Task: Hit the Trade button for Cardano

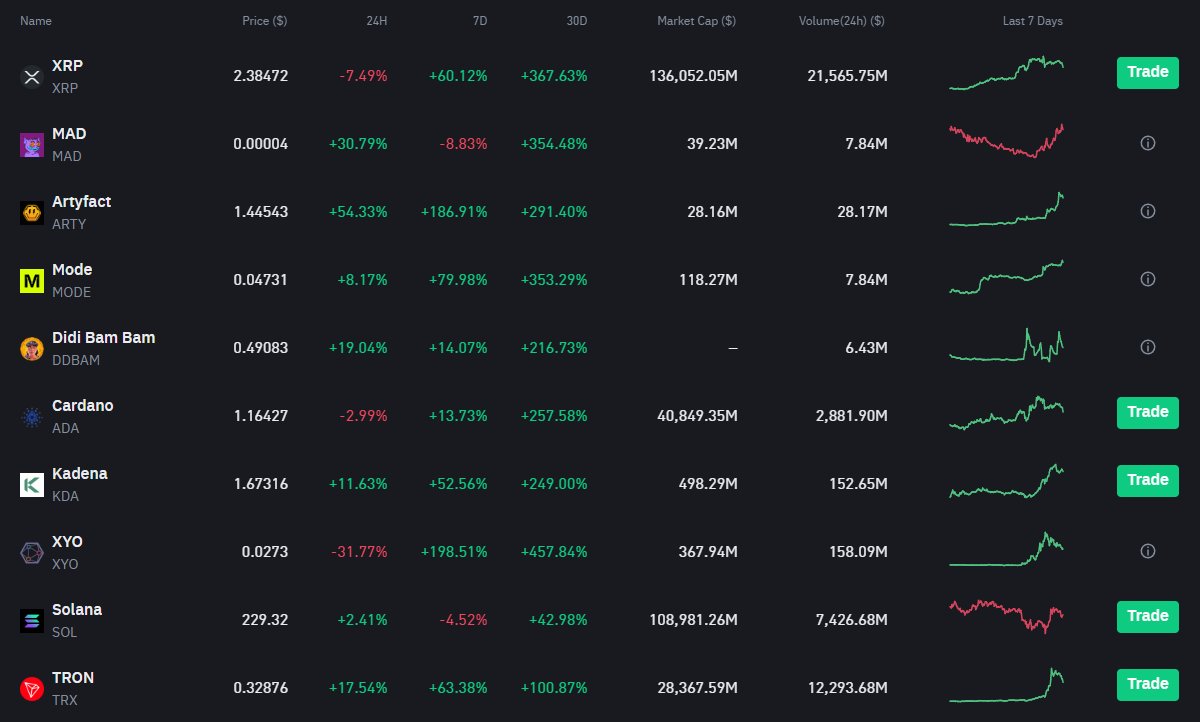Action: 1148,412
